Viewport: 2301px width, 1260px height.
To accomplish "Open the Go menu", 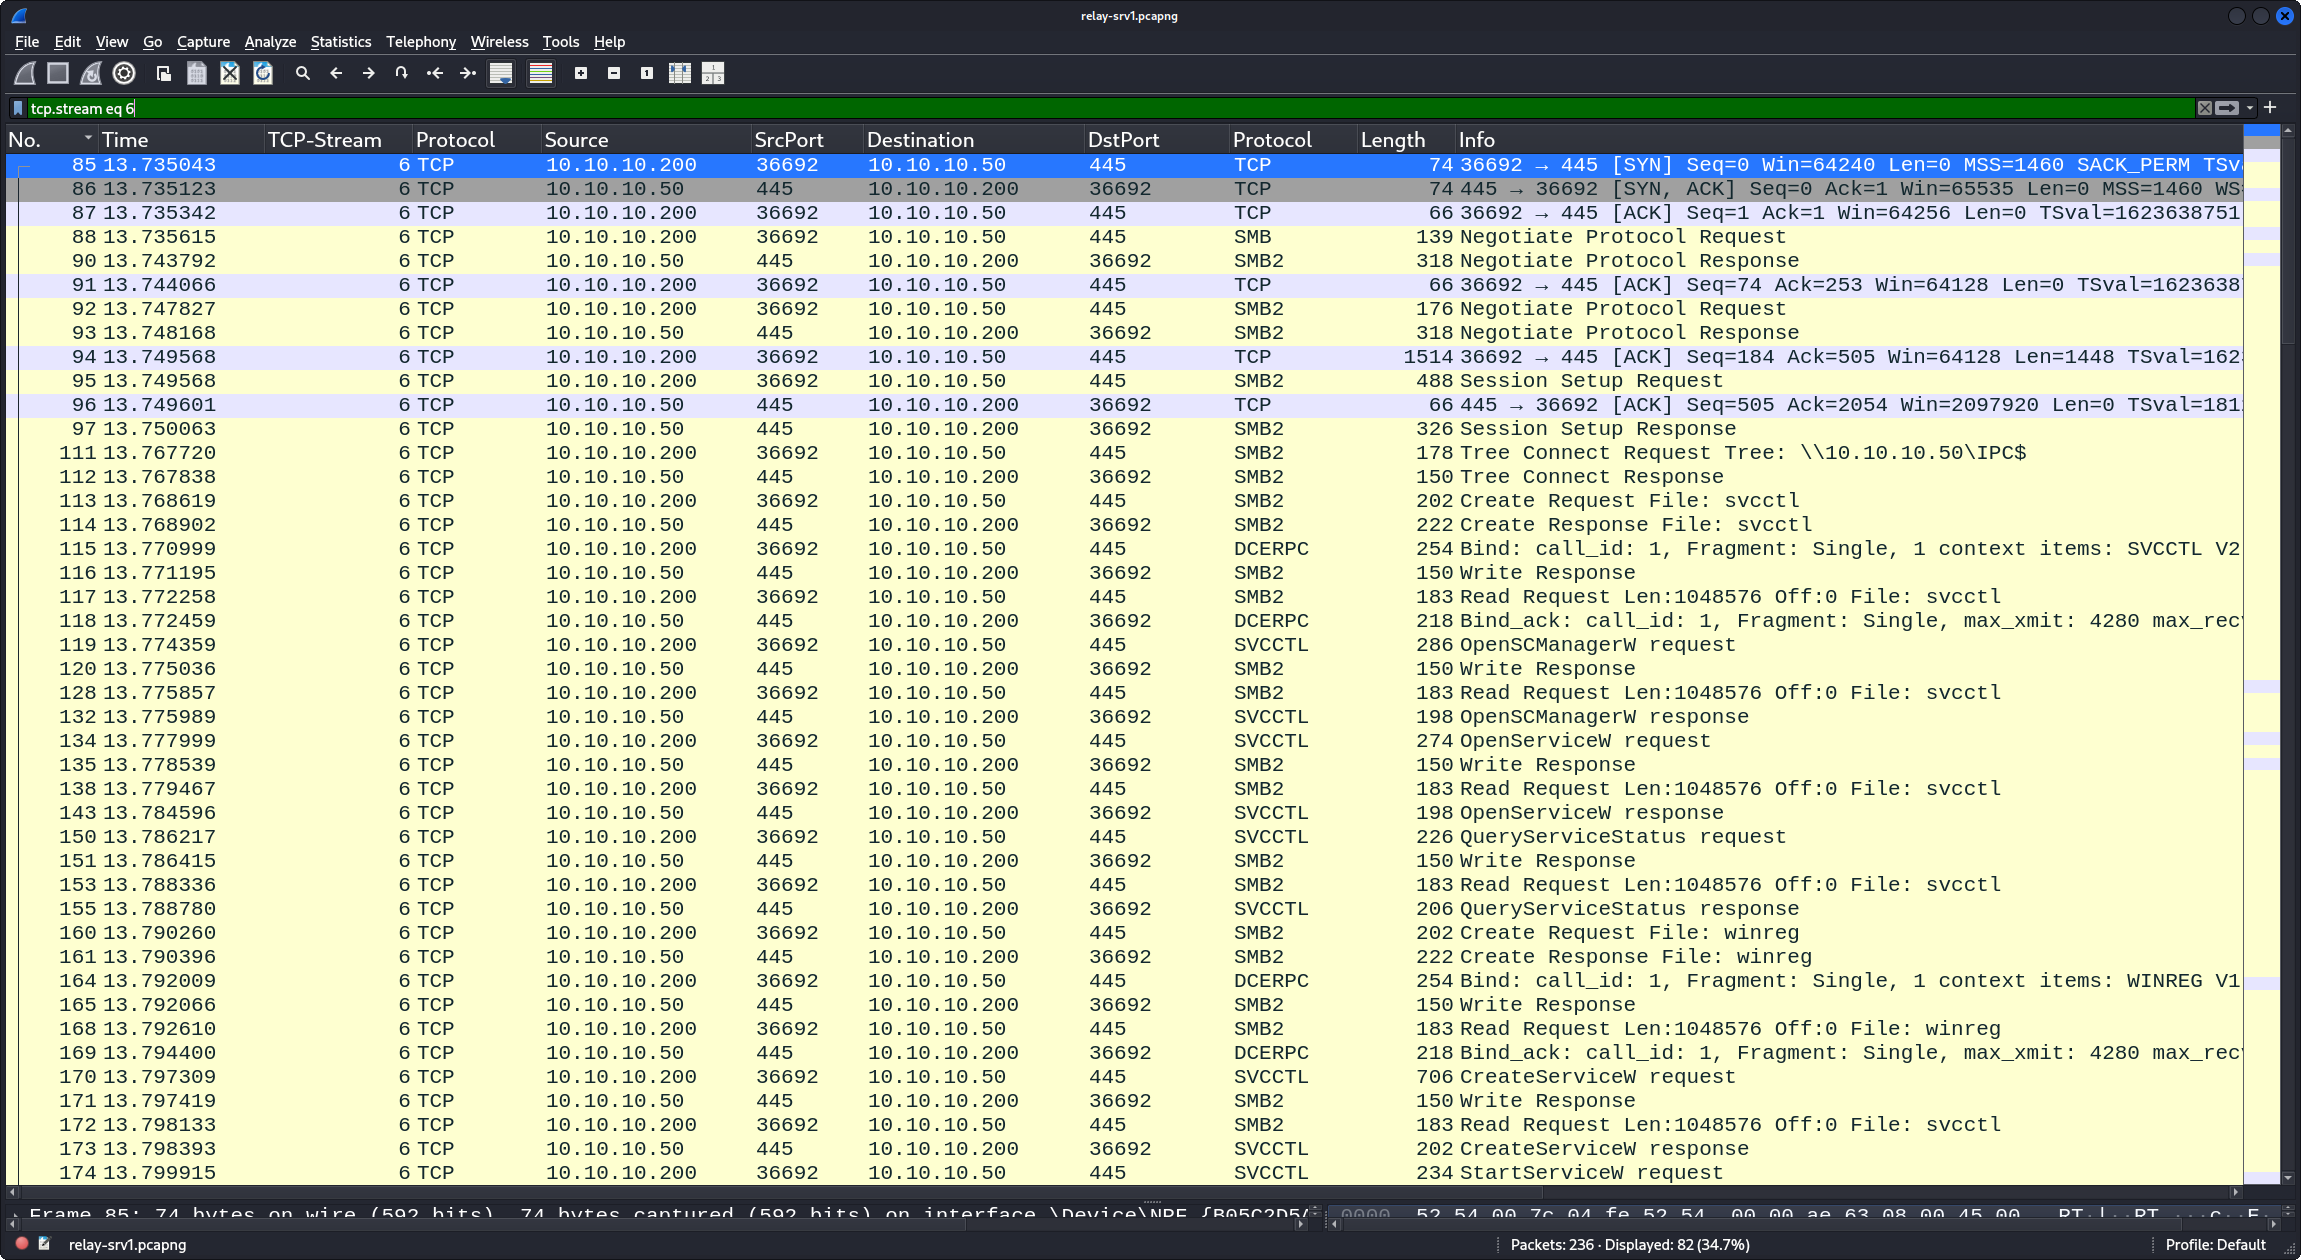I will [x=152, y=41].
